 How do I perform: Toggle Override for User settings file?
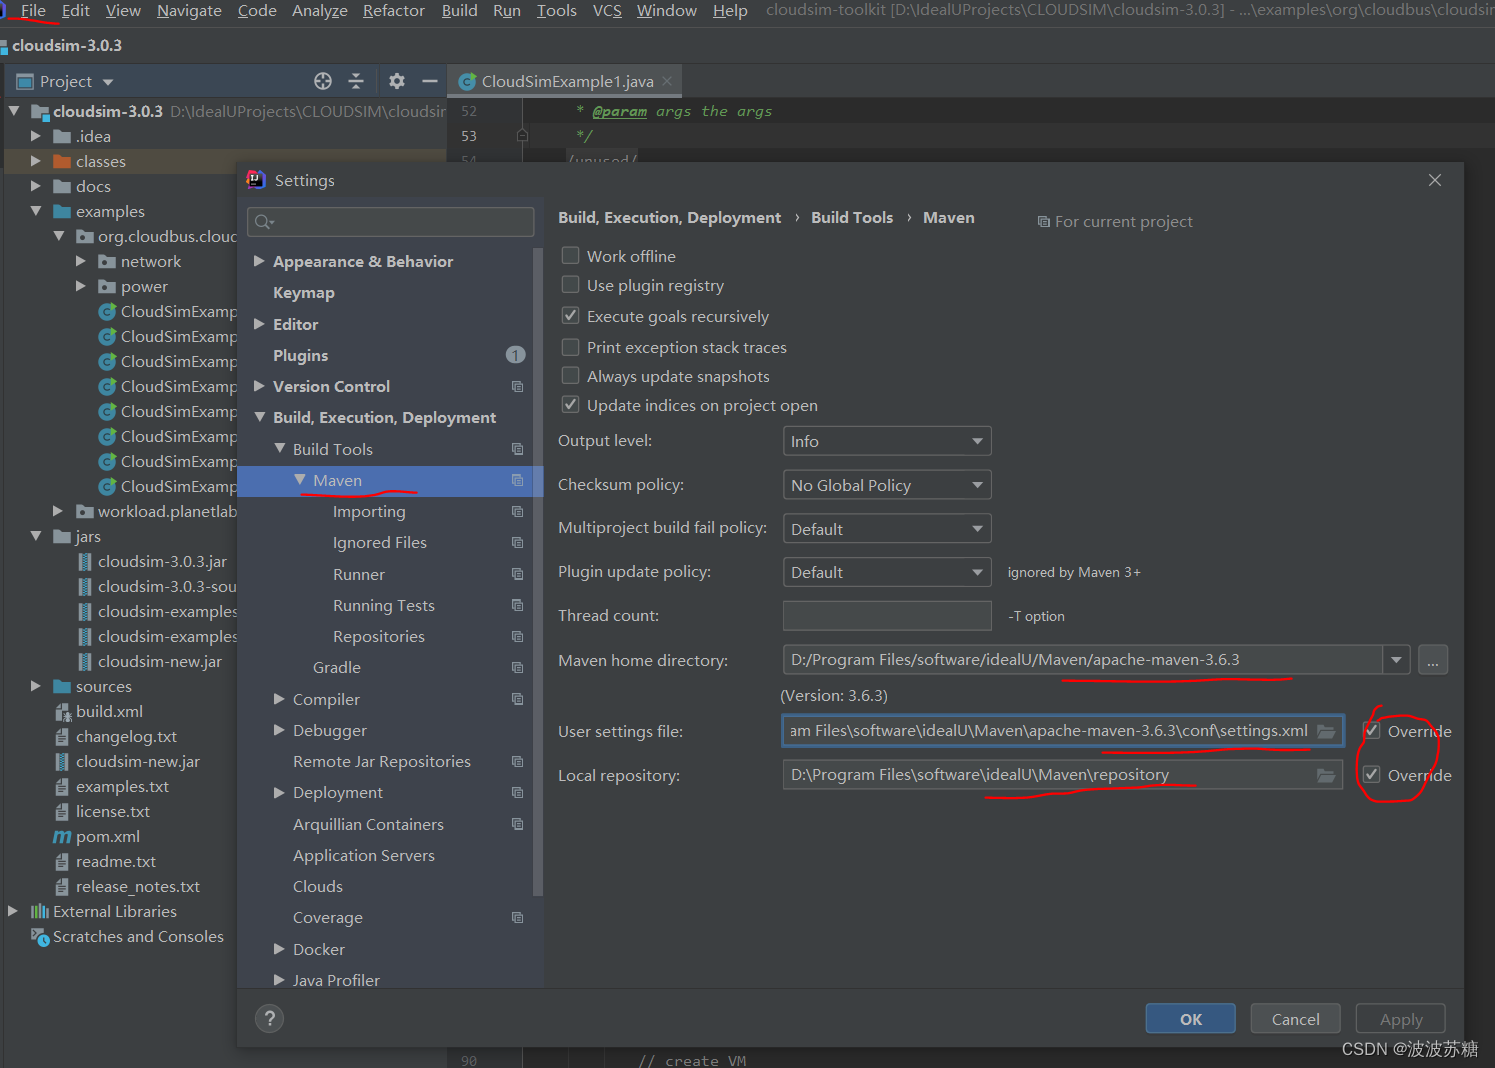[x=1372, y=730]
